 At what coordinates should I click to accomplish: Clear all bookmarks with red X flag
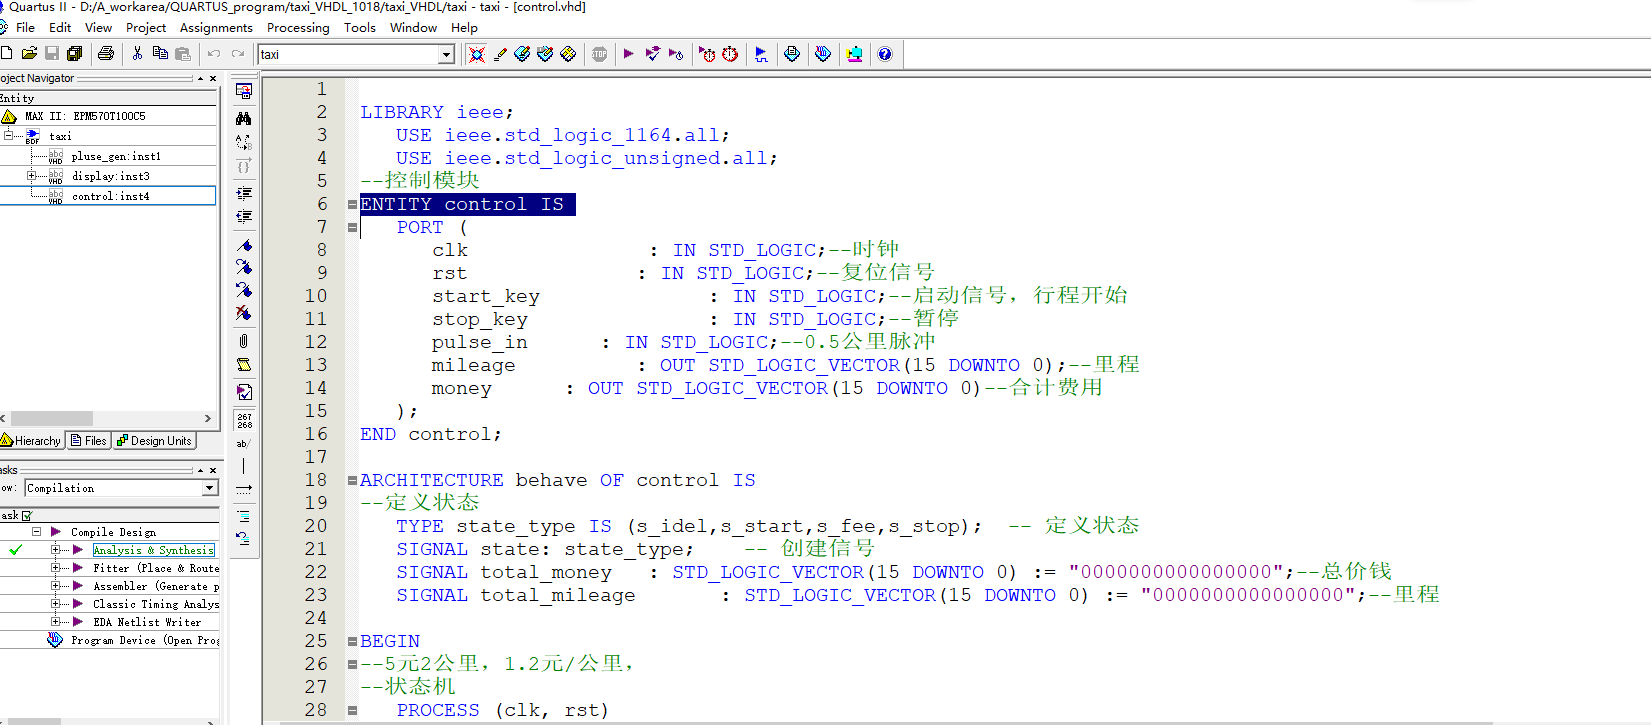click(243, 313)
